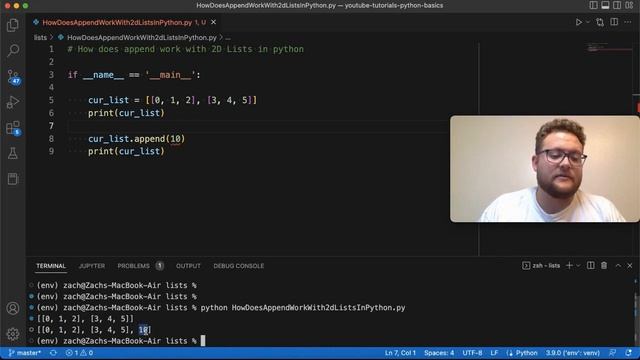Click line number 5 in the gutter
640x360 pixels.
tap(51, 100)
